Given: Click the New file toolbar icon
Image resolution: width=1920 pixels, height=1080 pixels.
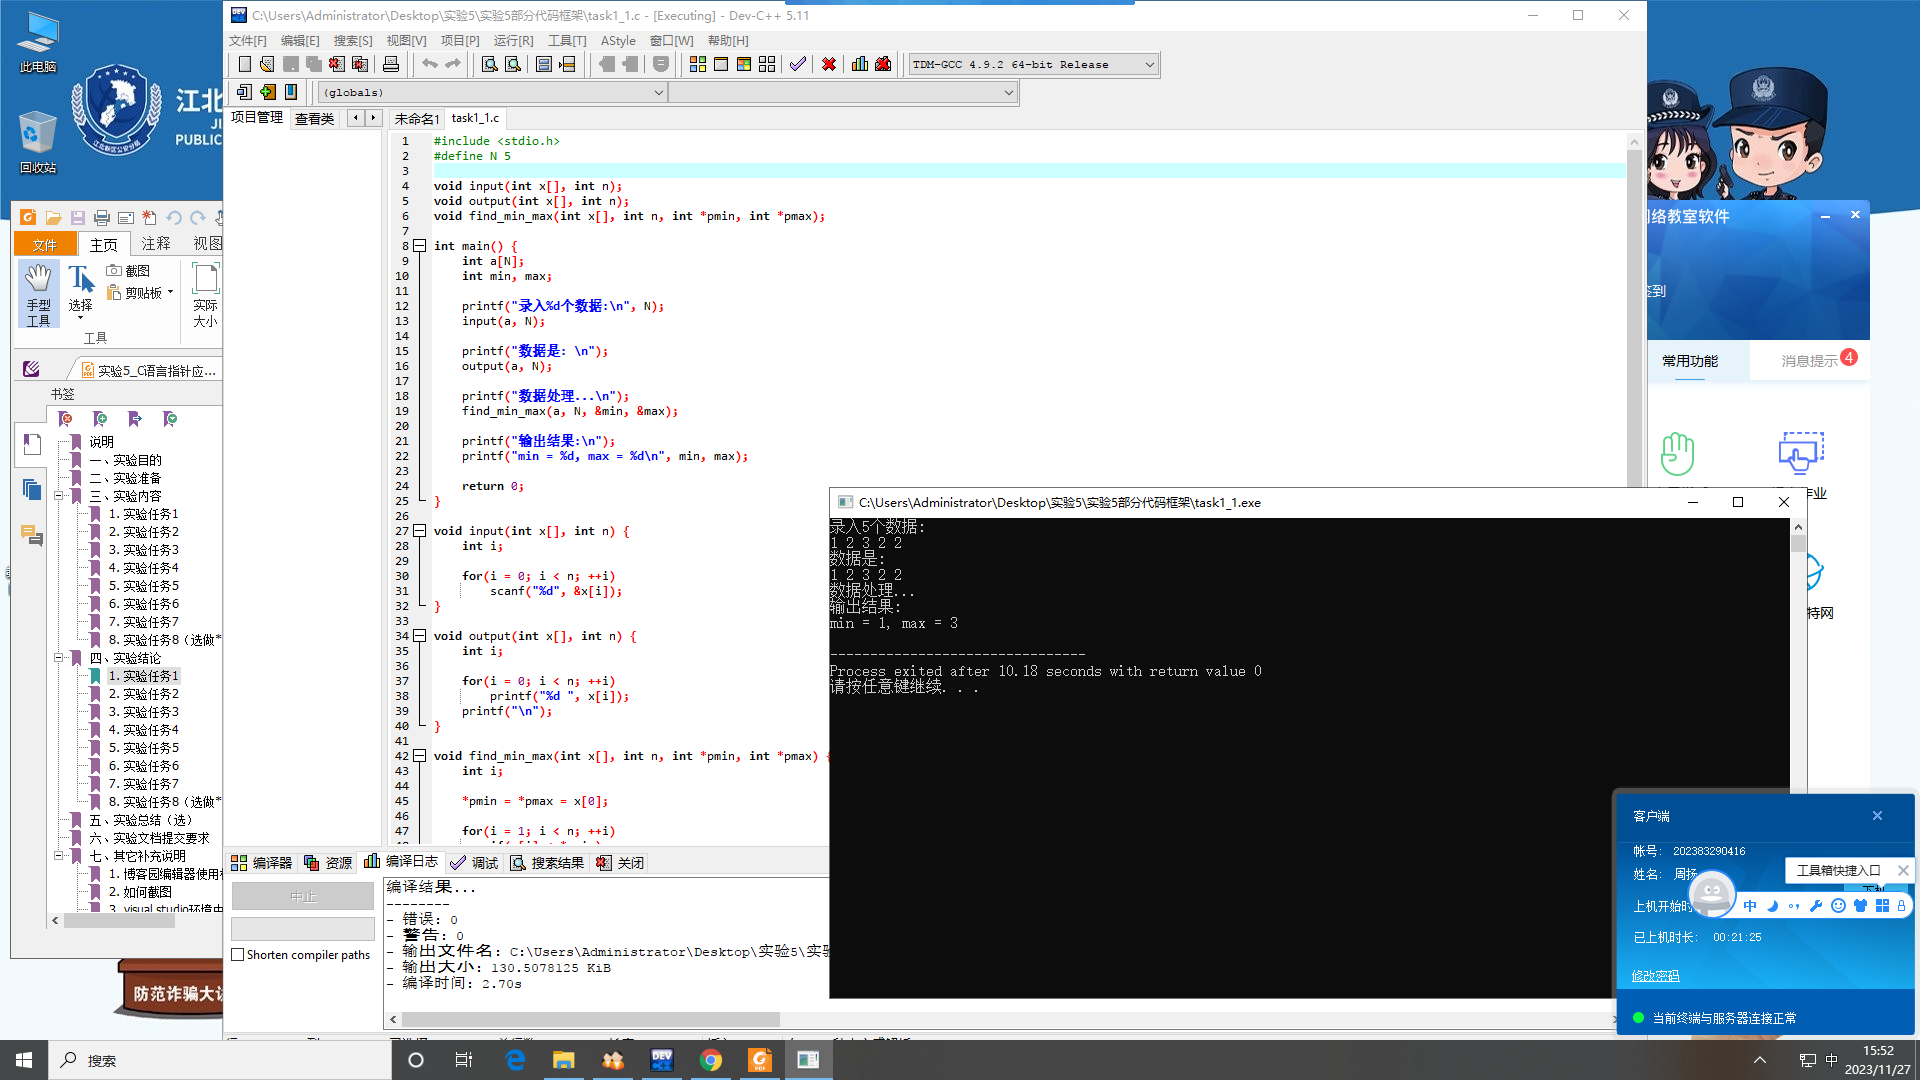Looking at the screenshot, I should pos(245,64).
